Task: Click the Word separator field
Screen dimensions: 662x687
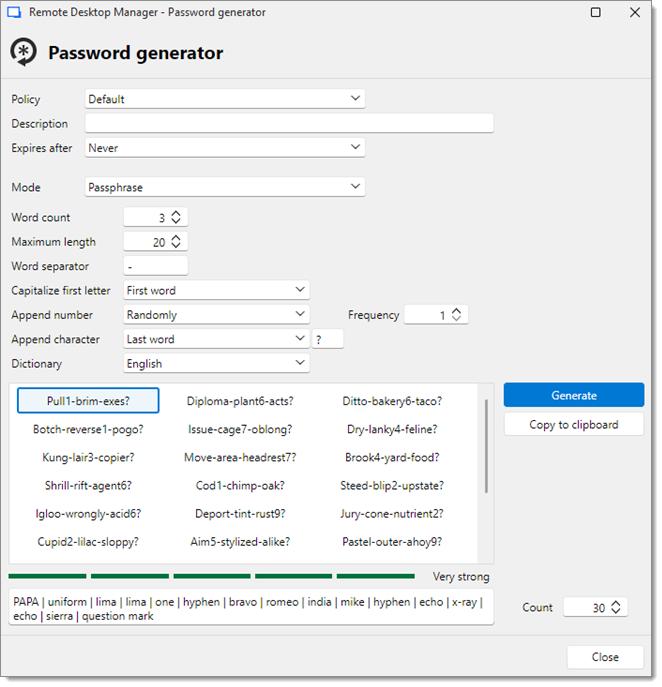Action: point(156,266)
